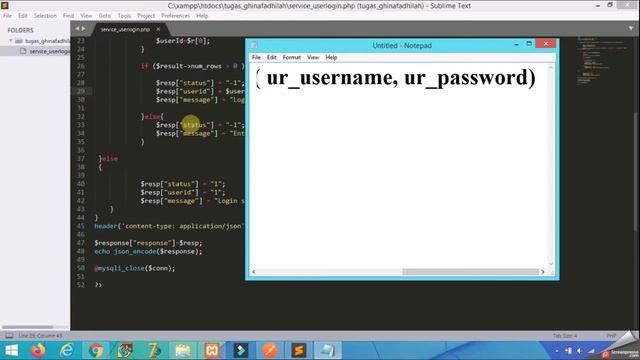Open the Project menu
The height and width of the screenshot is (360, 640).
(x=146, y=16)
